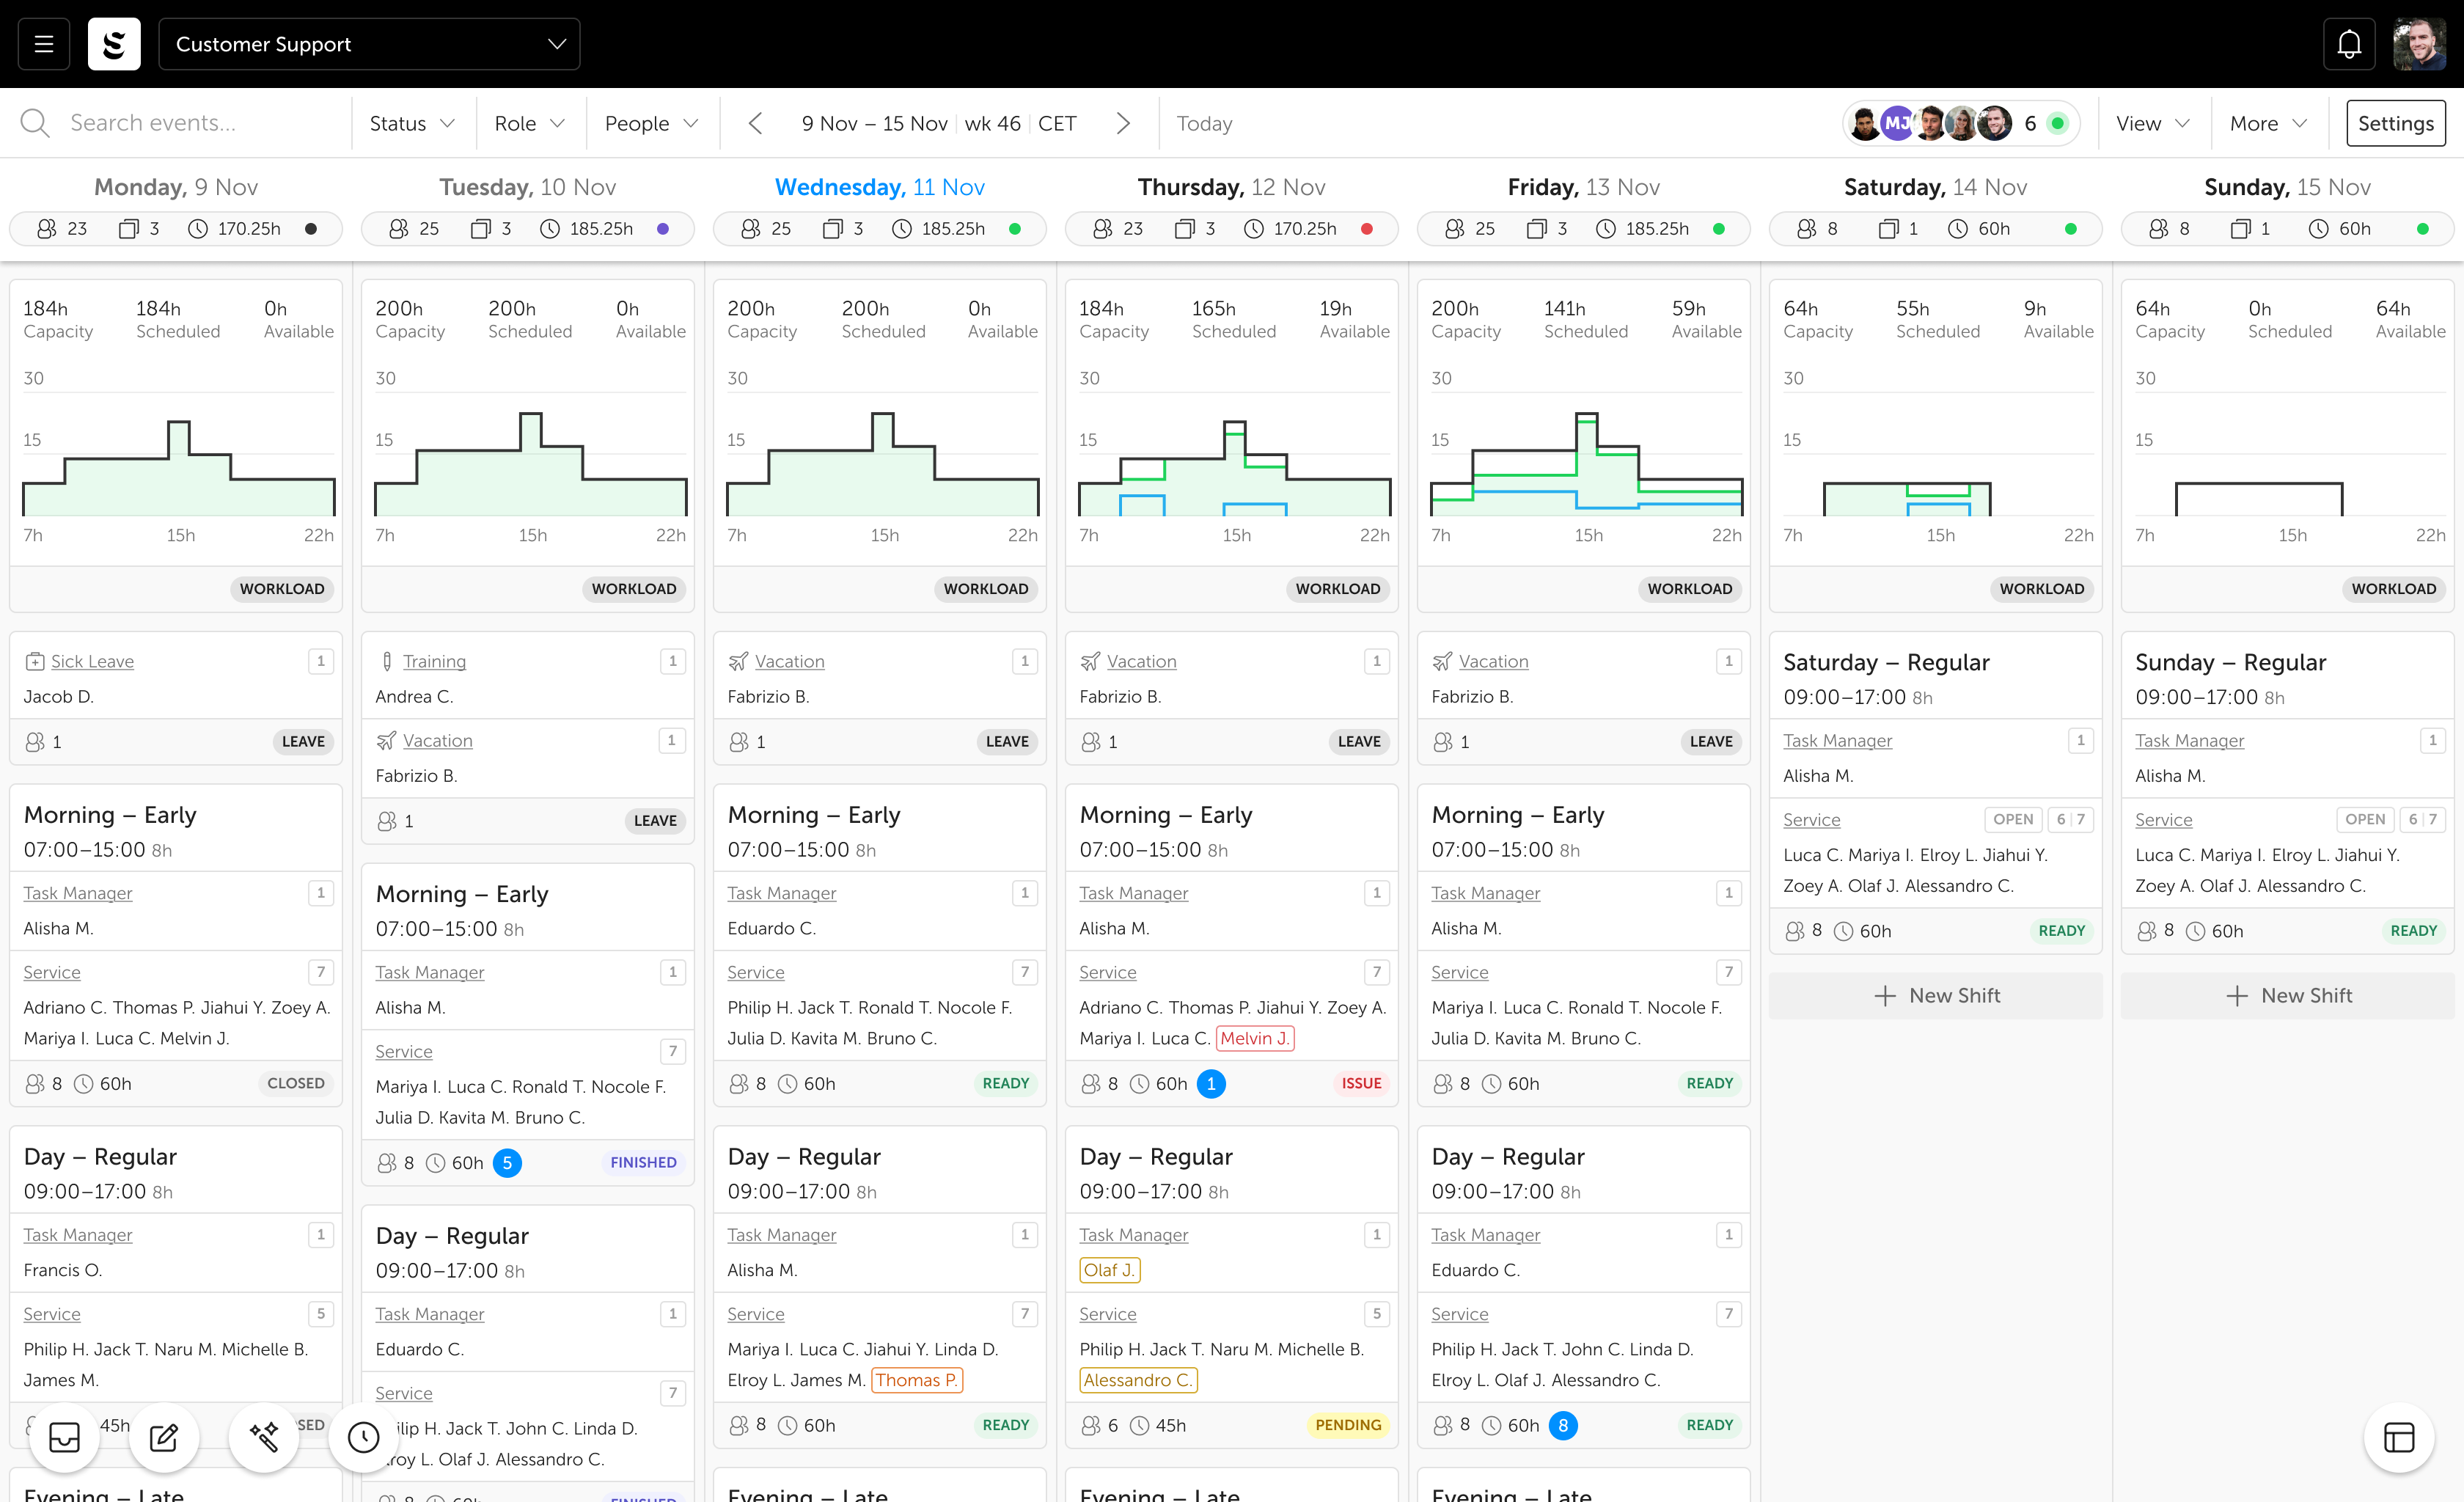Click the OPEN tag on Saturday Service
This screenshot has width=2464, height=1502.
(x=2013, y=819)
